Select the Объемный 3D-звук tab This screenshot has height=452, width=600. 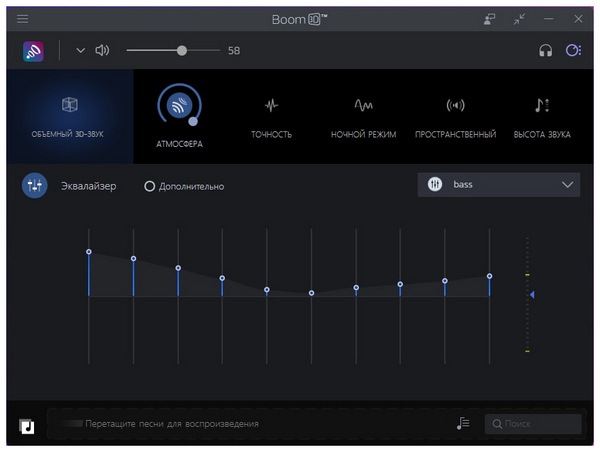[x=70, y=115]
